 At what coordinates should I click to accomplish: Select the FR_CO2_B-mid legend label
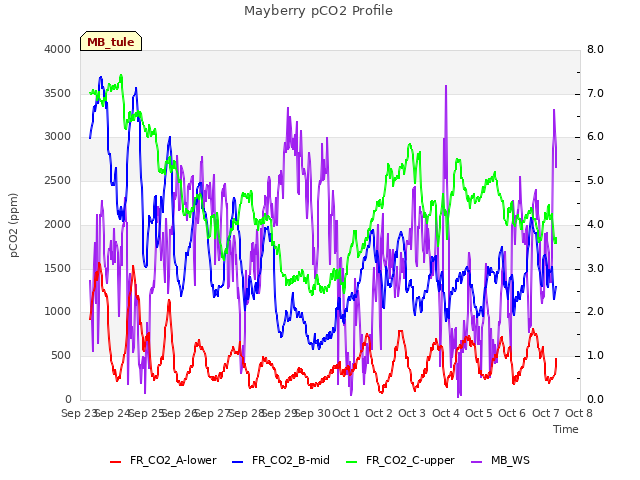pos(291,460)
